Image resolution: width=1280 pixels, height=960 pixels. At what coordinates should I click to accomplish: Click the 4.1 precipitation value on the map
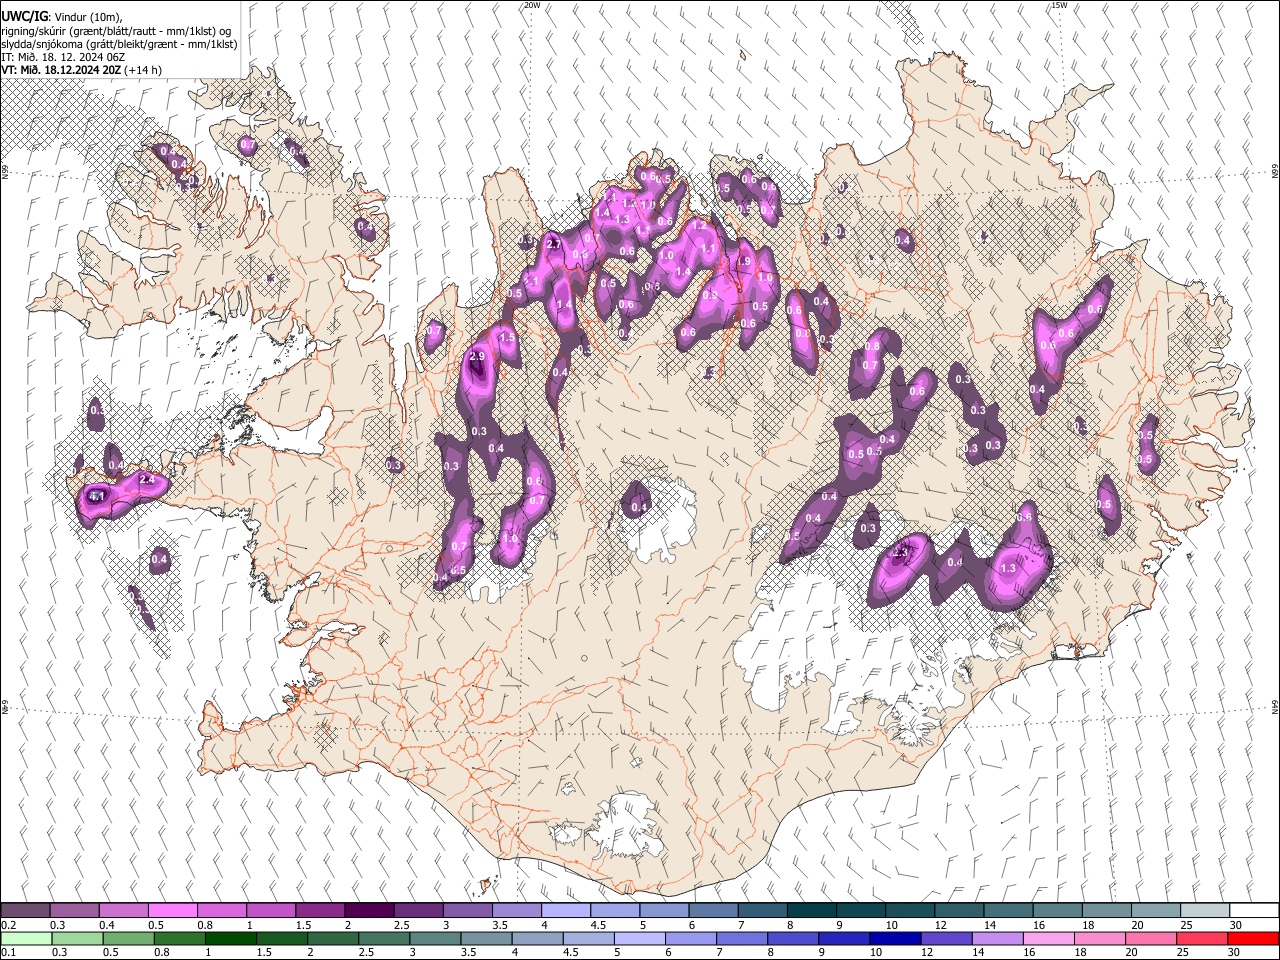click(97, 496)
